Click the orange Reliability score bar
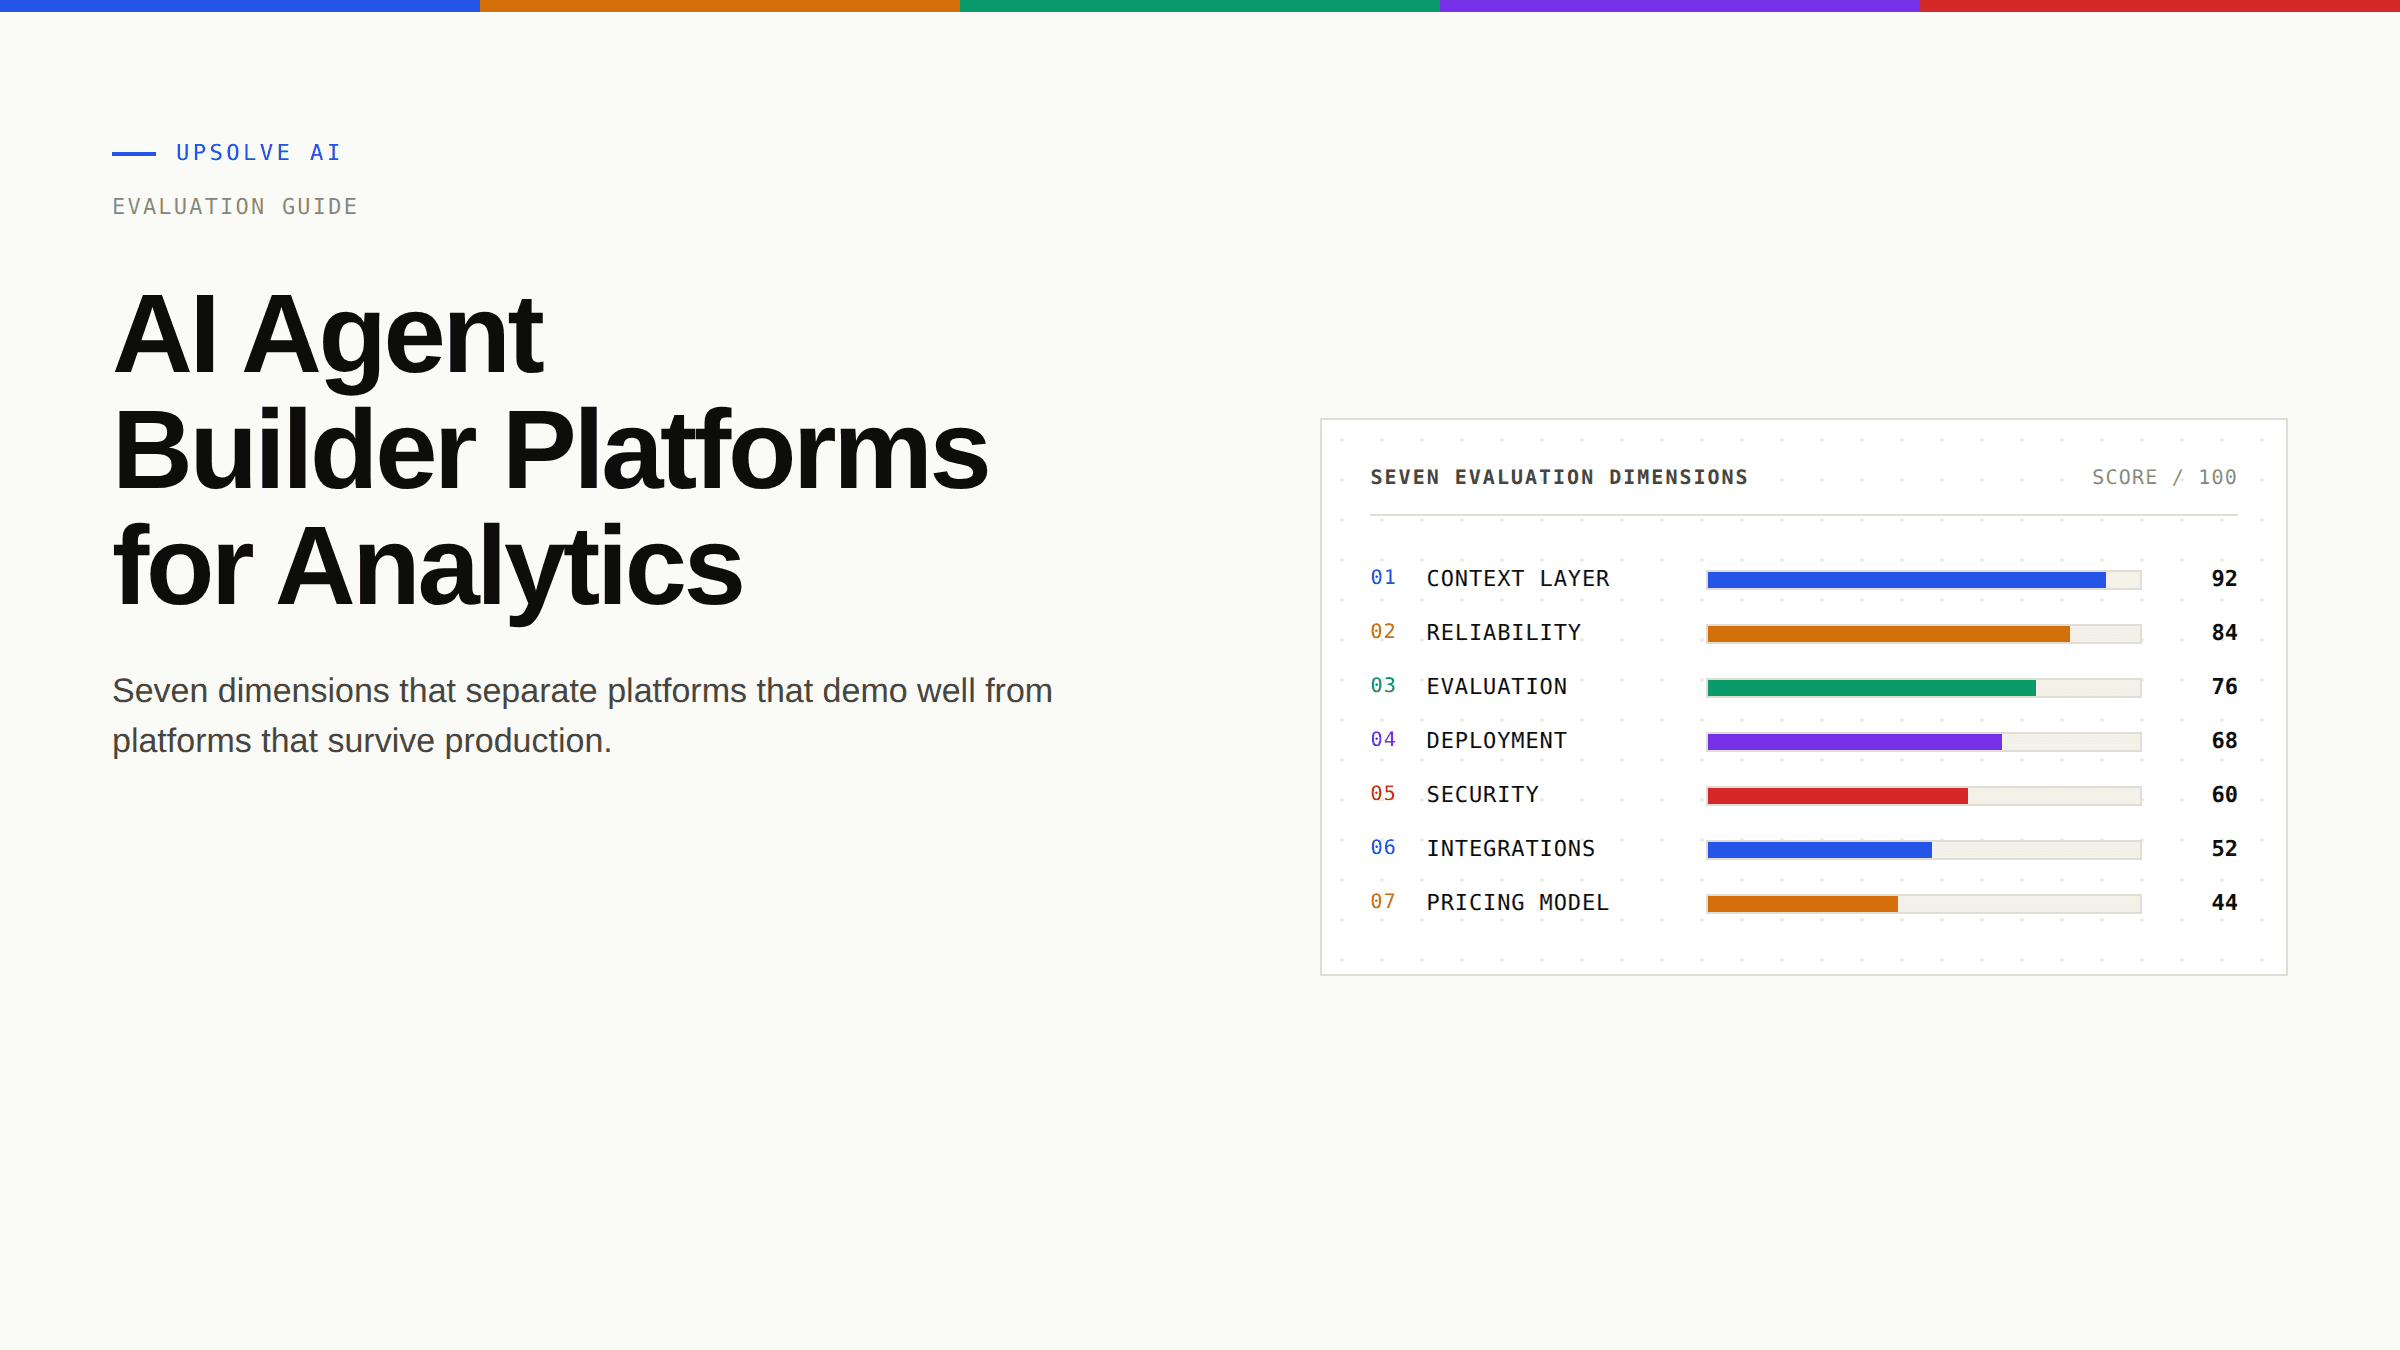This screenshot has height=1350, width=2400. pos(1888,634)
